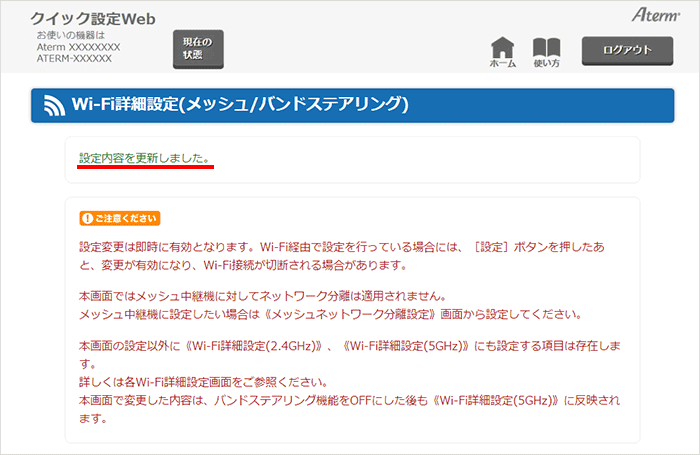Click the ATERM-XXXXXX identifier text

(74, 59)
